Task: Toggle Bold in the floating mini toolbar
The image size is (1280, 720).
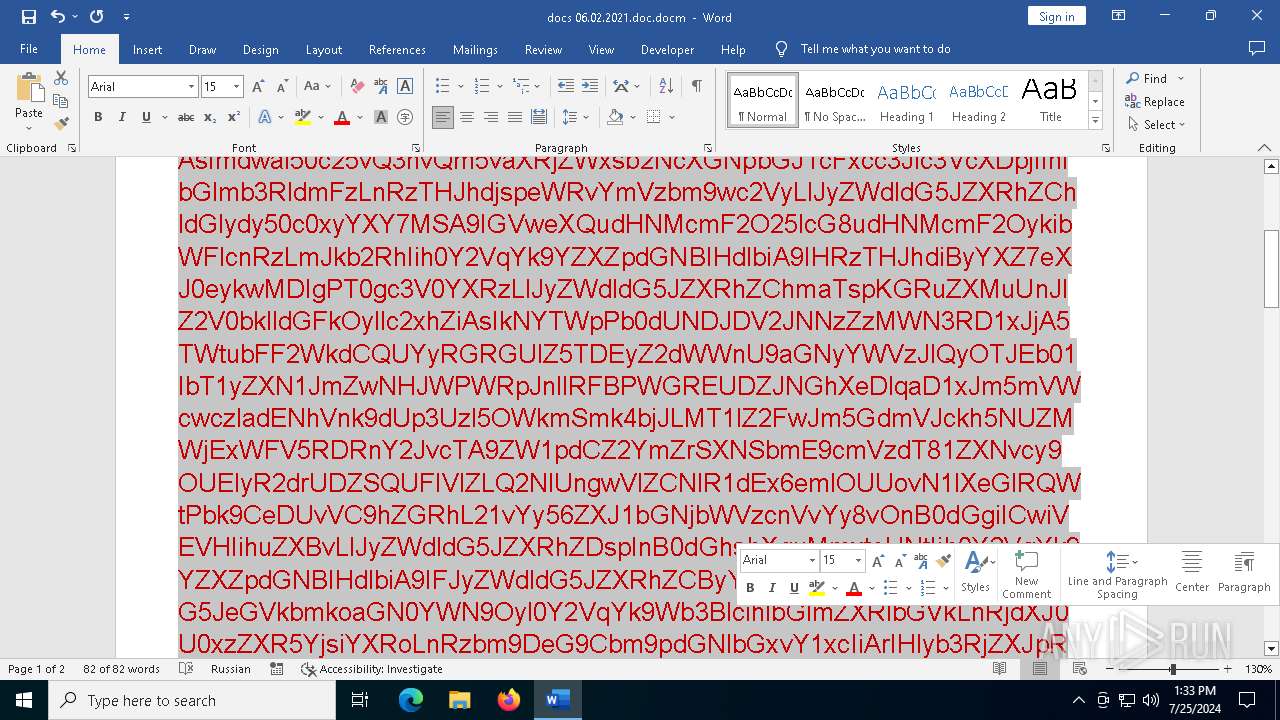Action: [x=750, y=588]
